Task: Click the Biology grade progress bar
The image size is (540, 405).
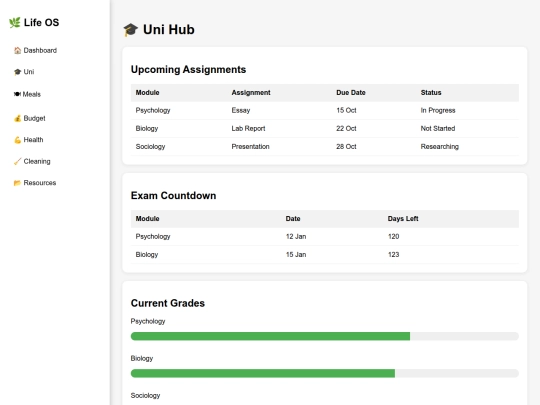Action: [325, 373]
